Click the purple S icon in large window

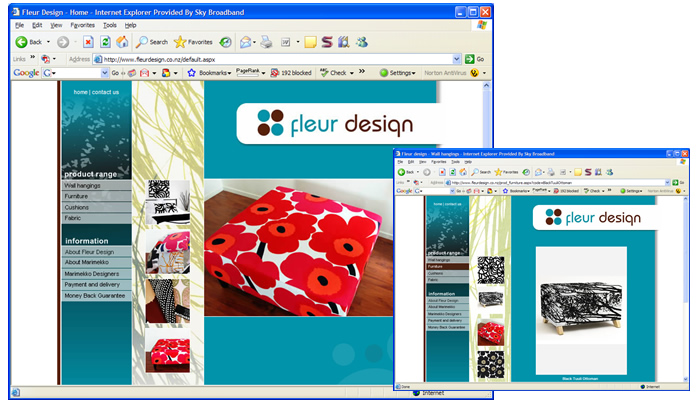click(327, 42)
